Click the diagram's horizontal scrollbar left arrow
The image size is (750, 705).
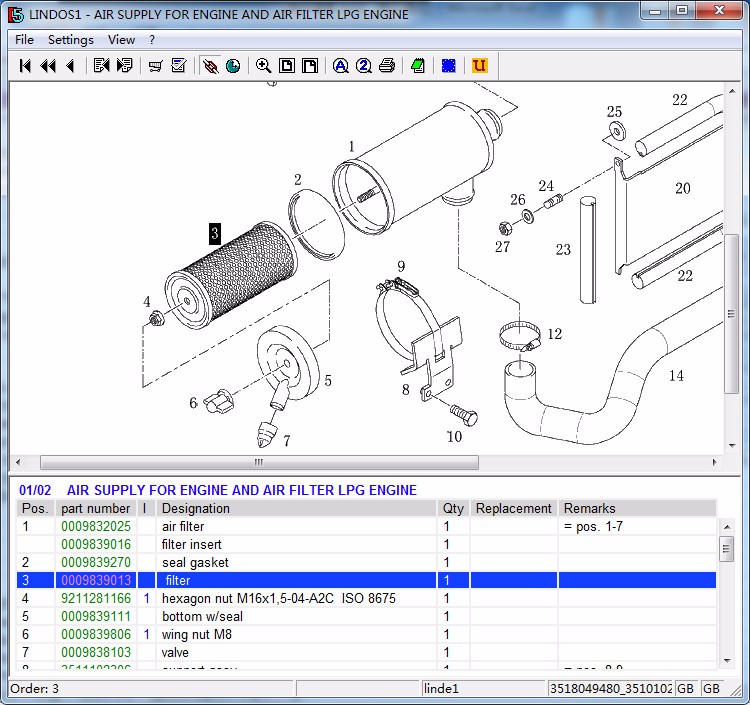pos(18,463)
